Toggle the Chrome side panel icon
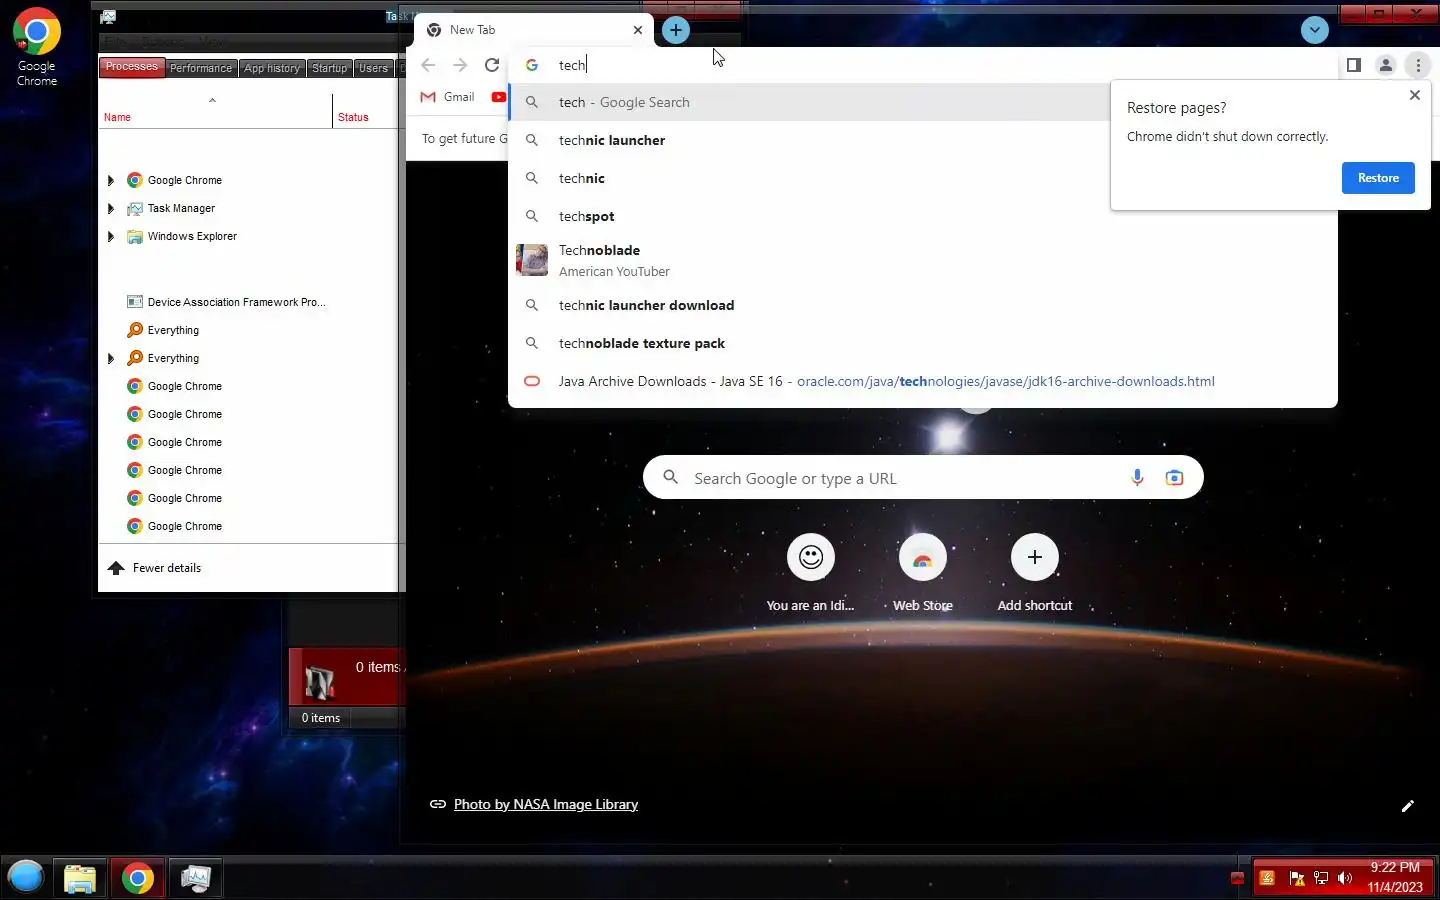Image resolution: width=1440 pixels, height=900 pixels. (1353, 65)
